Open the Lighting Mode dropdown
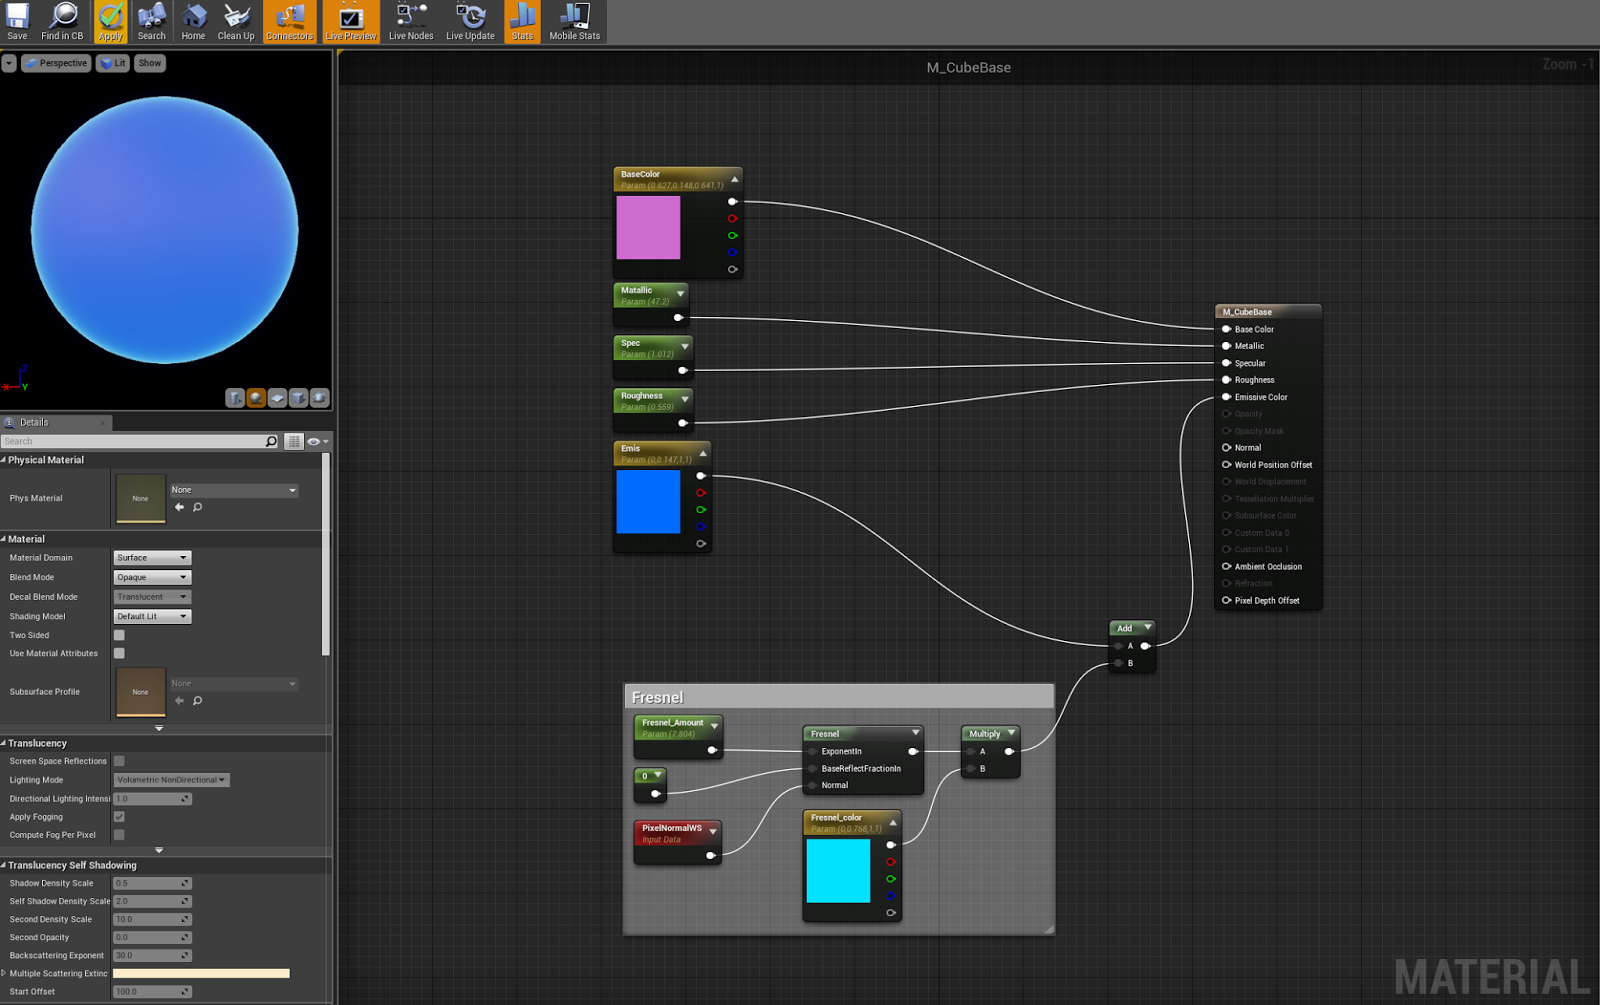Image resolution: width=1600 pixels, height=1005 pixels. [x=170, y=779]
